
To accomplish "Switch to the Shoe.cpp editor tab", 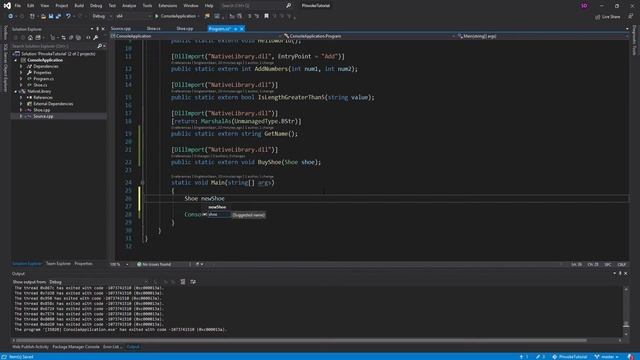I will coord(185,29).
